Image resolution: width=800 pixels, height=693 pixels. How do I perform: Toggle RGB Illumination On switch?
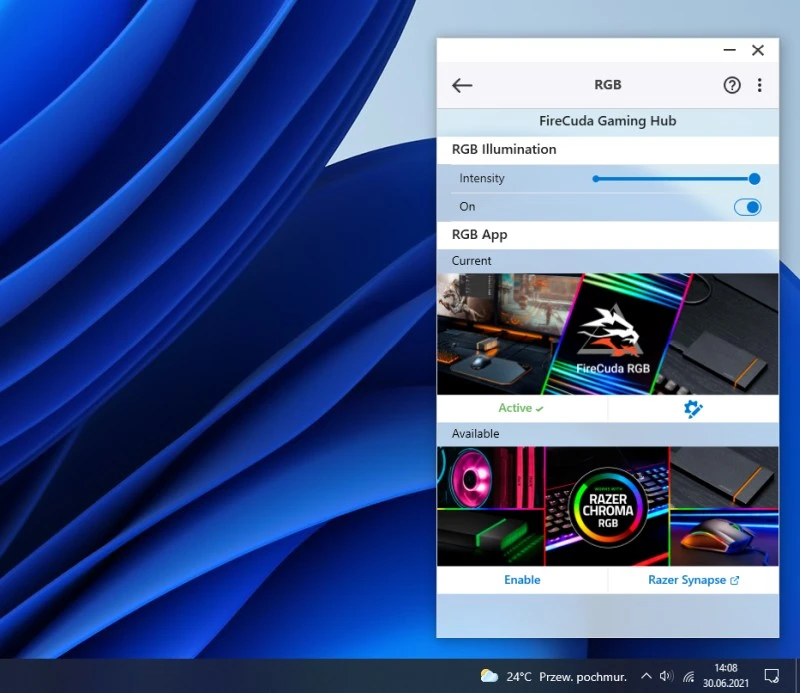747,207
